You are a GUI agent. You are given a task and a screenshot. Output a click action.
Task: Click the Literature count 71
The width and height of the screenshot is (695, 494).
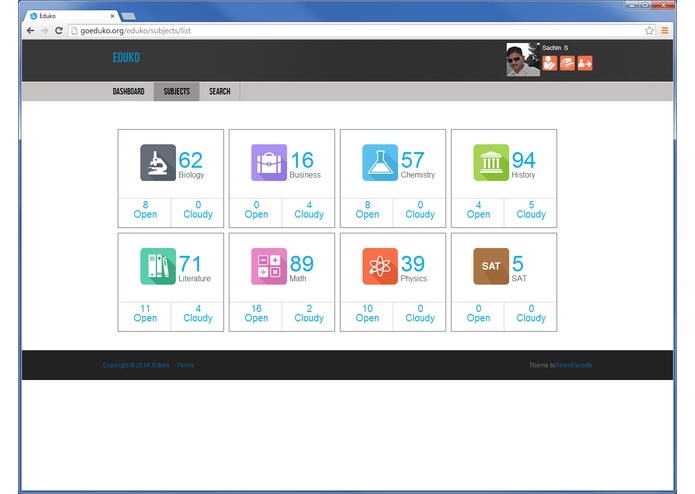(x=190, y=264)
